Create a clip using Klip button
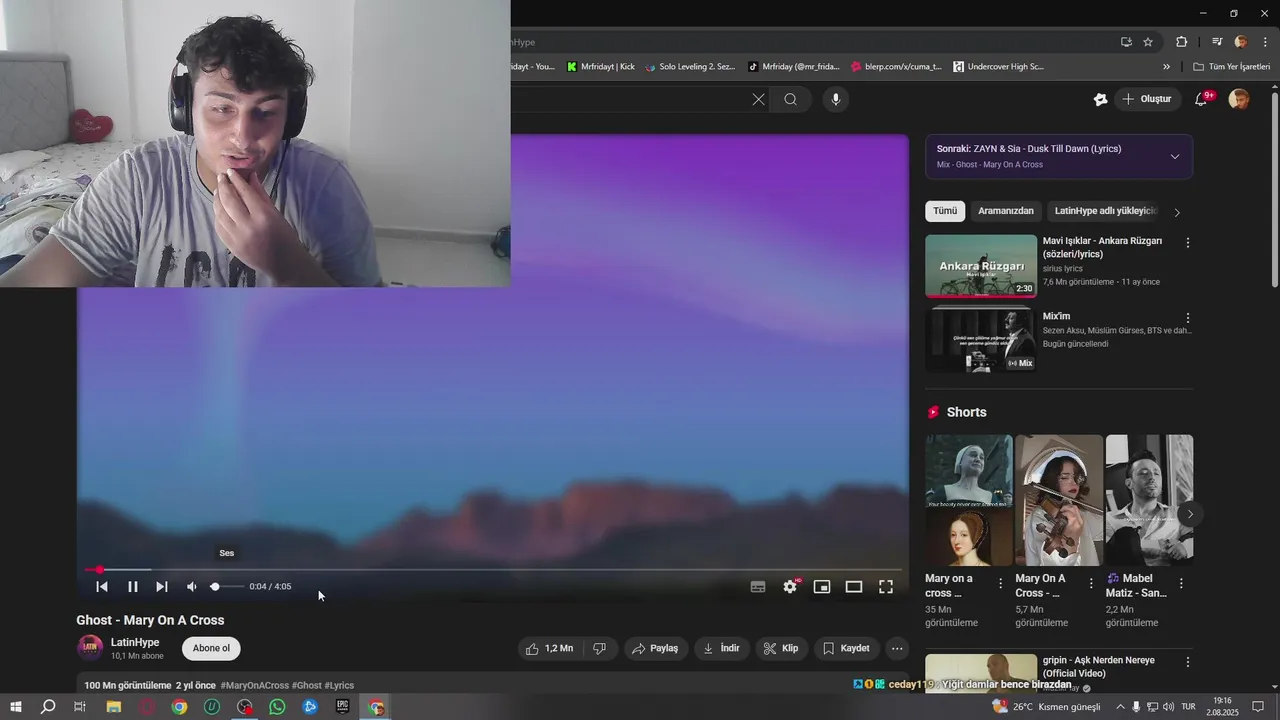 pos(781,648)
